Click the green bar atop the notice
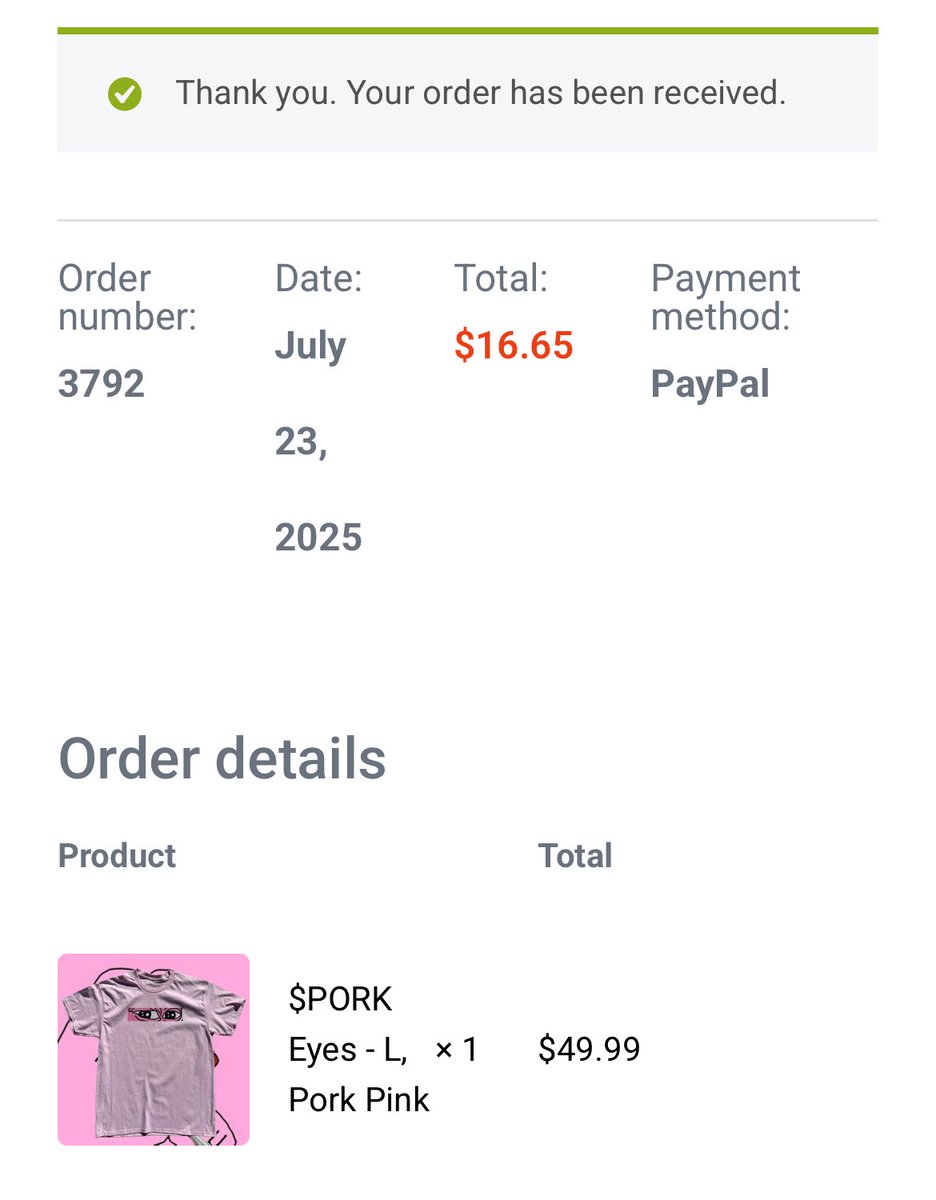This screenshot has height=1200, width=936. (x=468, y=31)
